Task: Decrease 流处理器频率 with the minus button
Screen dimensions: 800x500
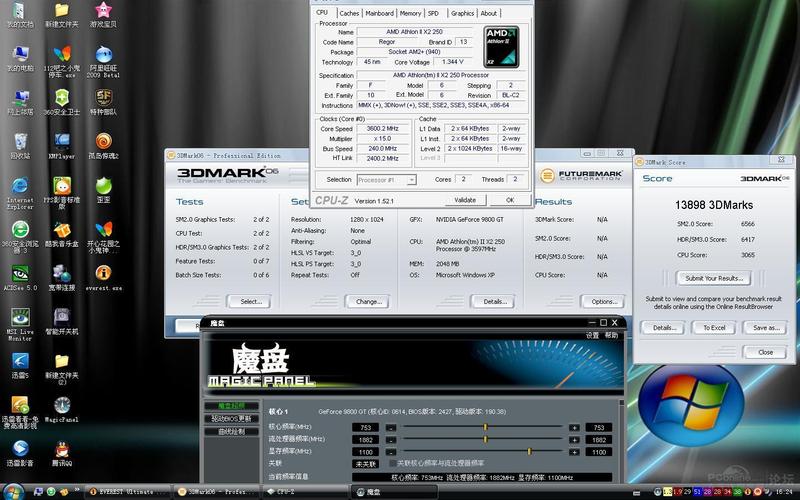Action: tap(390, 440)
